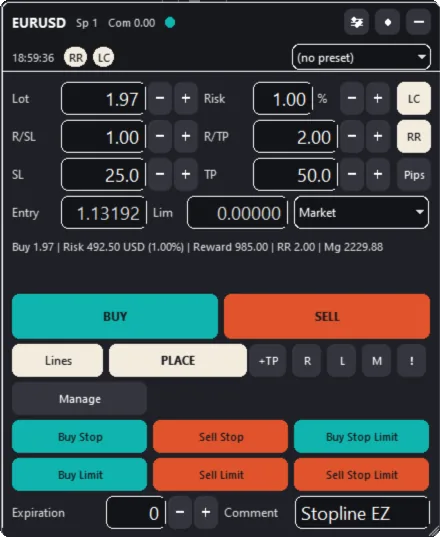Toggle the round LC badge beside the clock

tap(103, 57)
